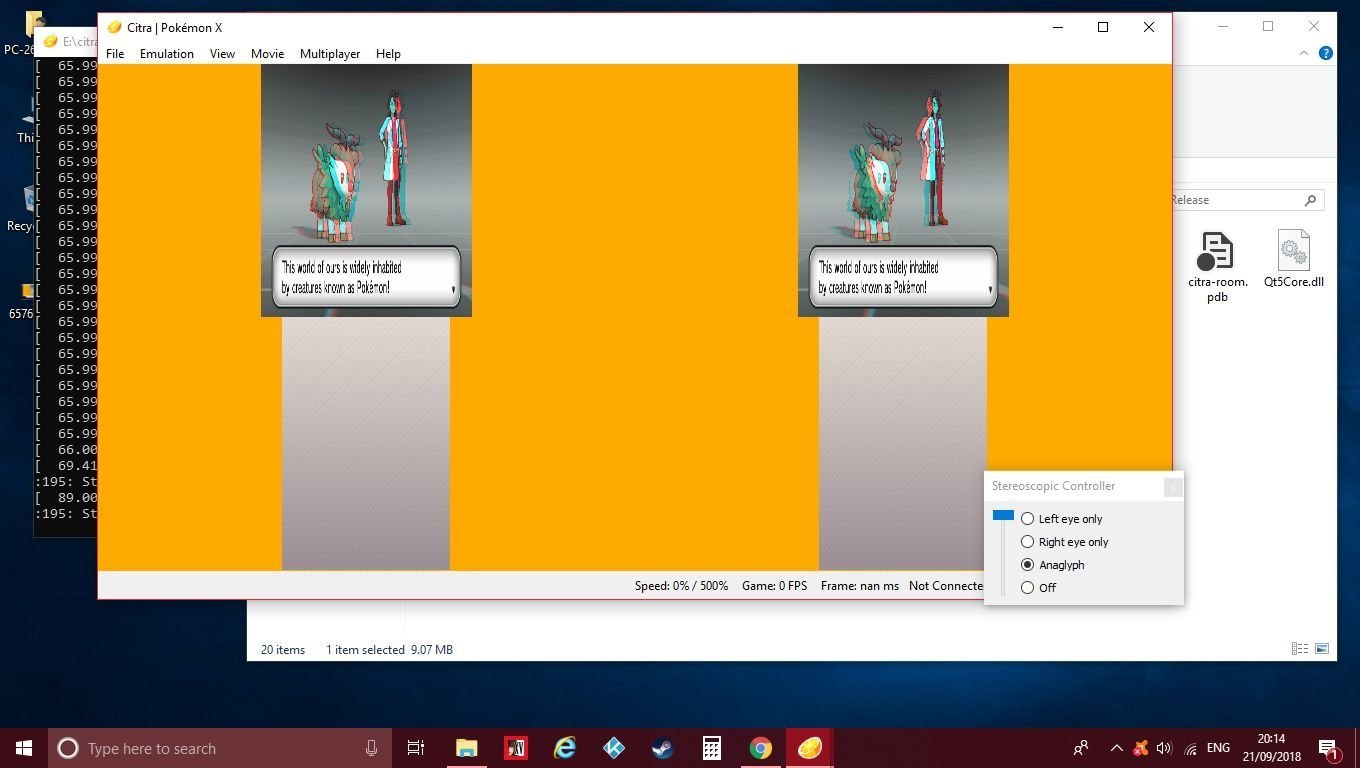The image size is (1360, 768).
Task: Click the orange tray app icon
Action: [x=1141, y=748]
